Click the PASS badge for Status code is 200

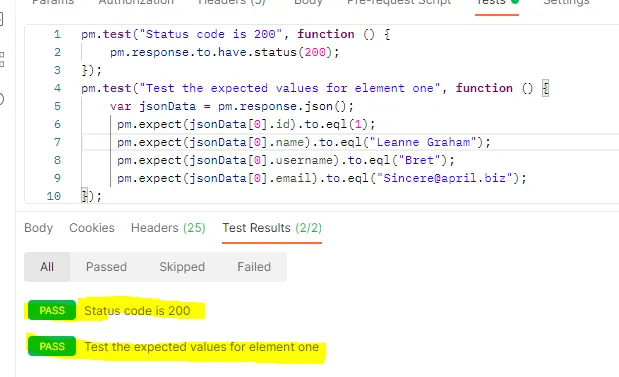coord(52,310)
